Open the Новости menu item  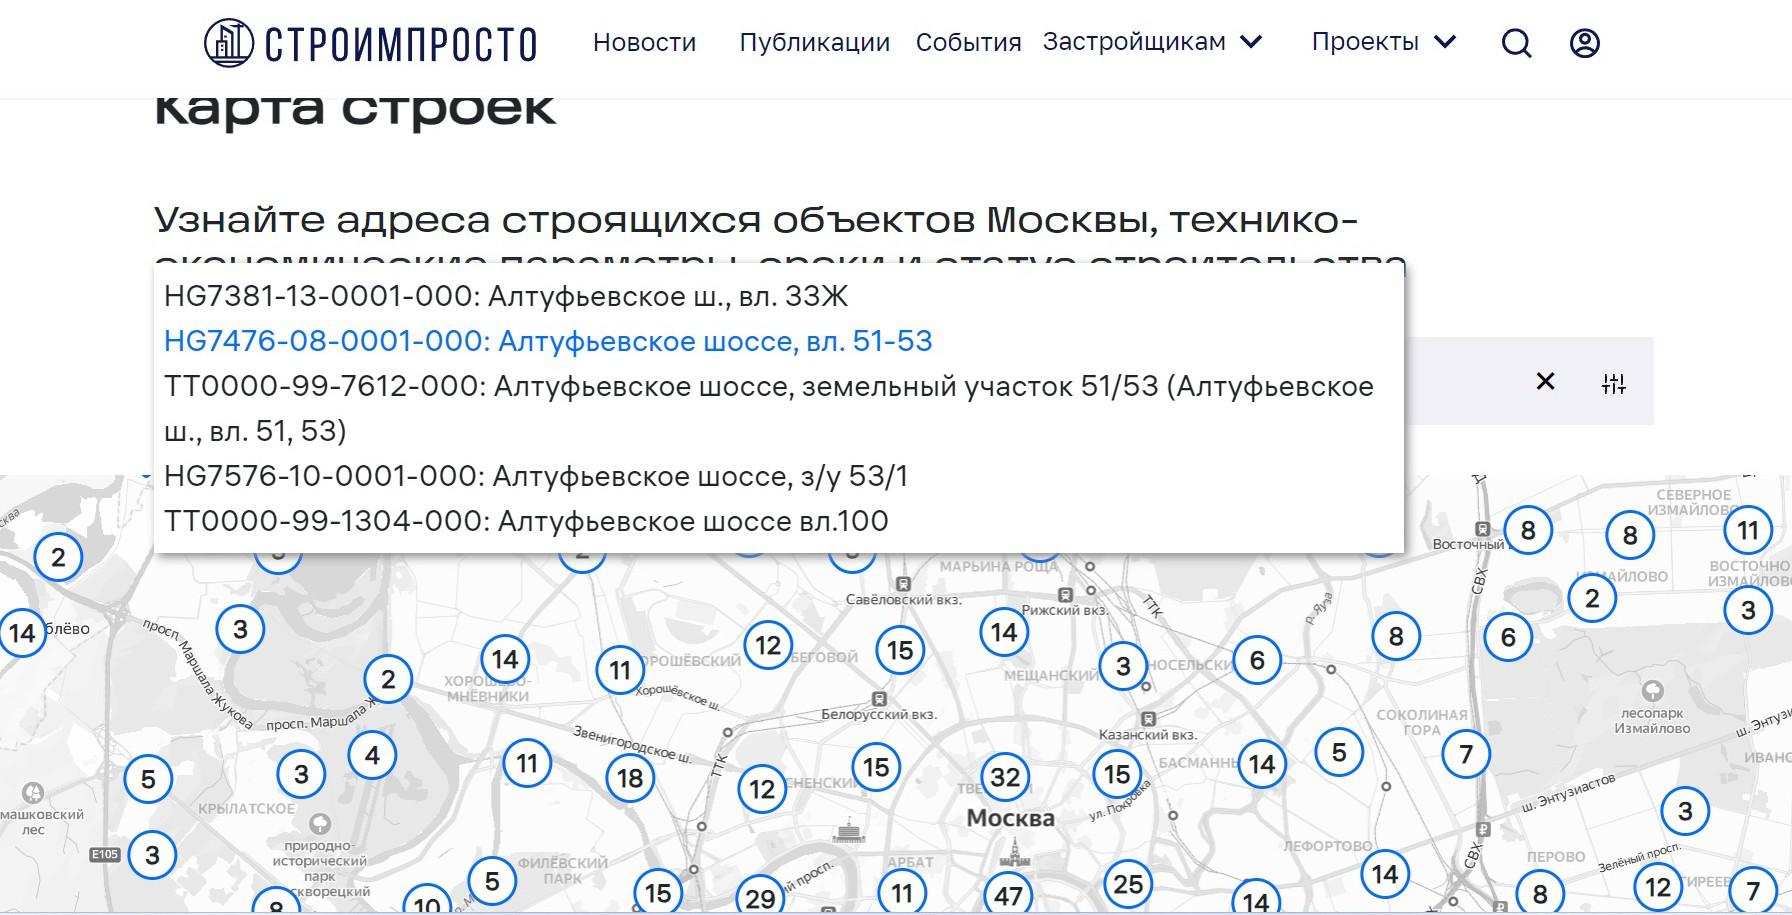(x=644, y=42)
